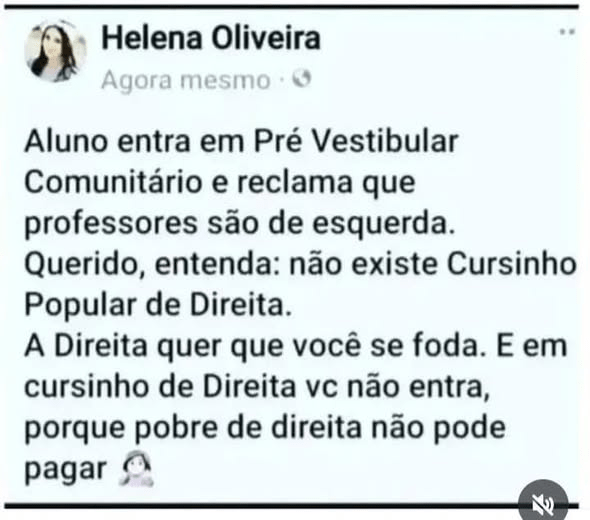Screen dimensions: 590x520
Task: Click the word 'esquerda.' in the post
Action: pos(384,224)
